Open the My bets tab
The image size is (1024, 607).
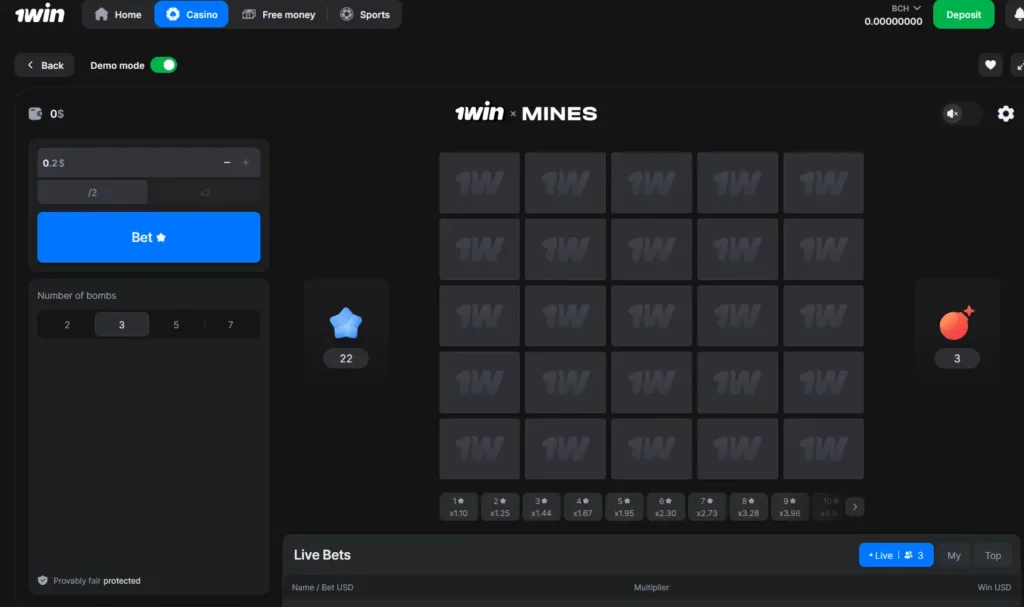[953, 555]
